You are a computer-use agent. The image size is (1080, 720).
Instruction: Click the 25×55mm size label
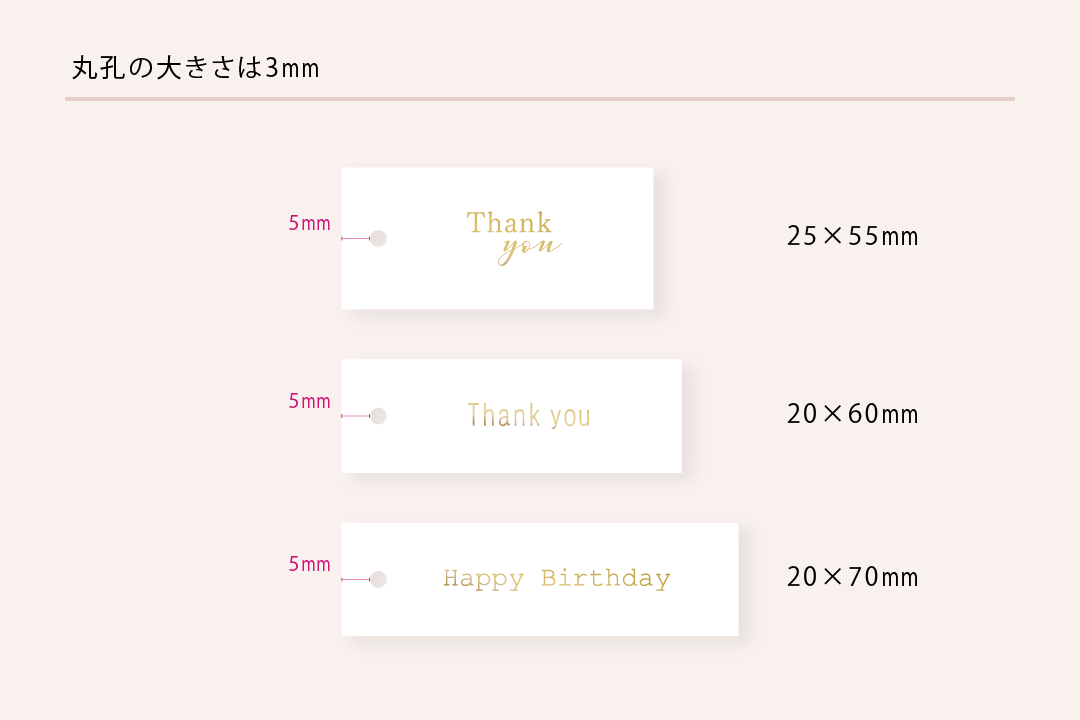(x=853, y=236)
